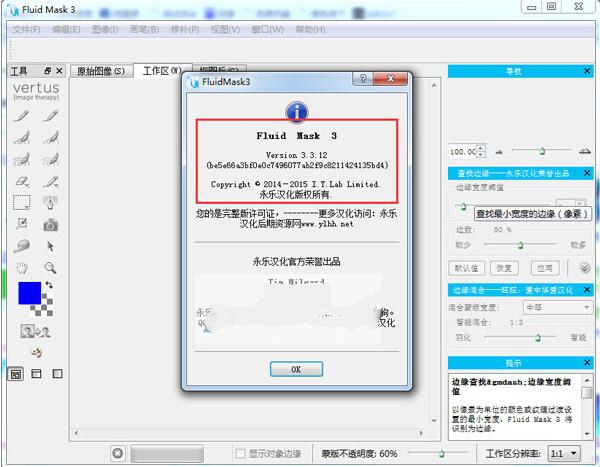Activate the third view mode toggle button
The image size is (600, 467).
pos(57,374)
